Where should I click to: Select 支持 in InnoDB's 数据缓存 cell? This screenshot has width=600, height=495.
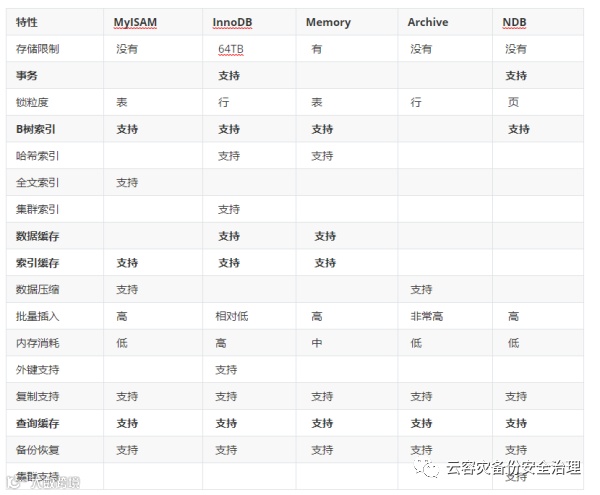(229, 236)
